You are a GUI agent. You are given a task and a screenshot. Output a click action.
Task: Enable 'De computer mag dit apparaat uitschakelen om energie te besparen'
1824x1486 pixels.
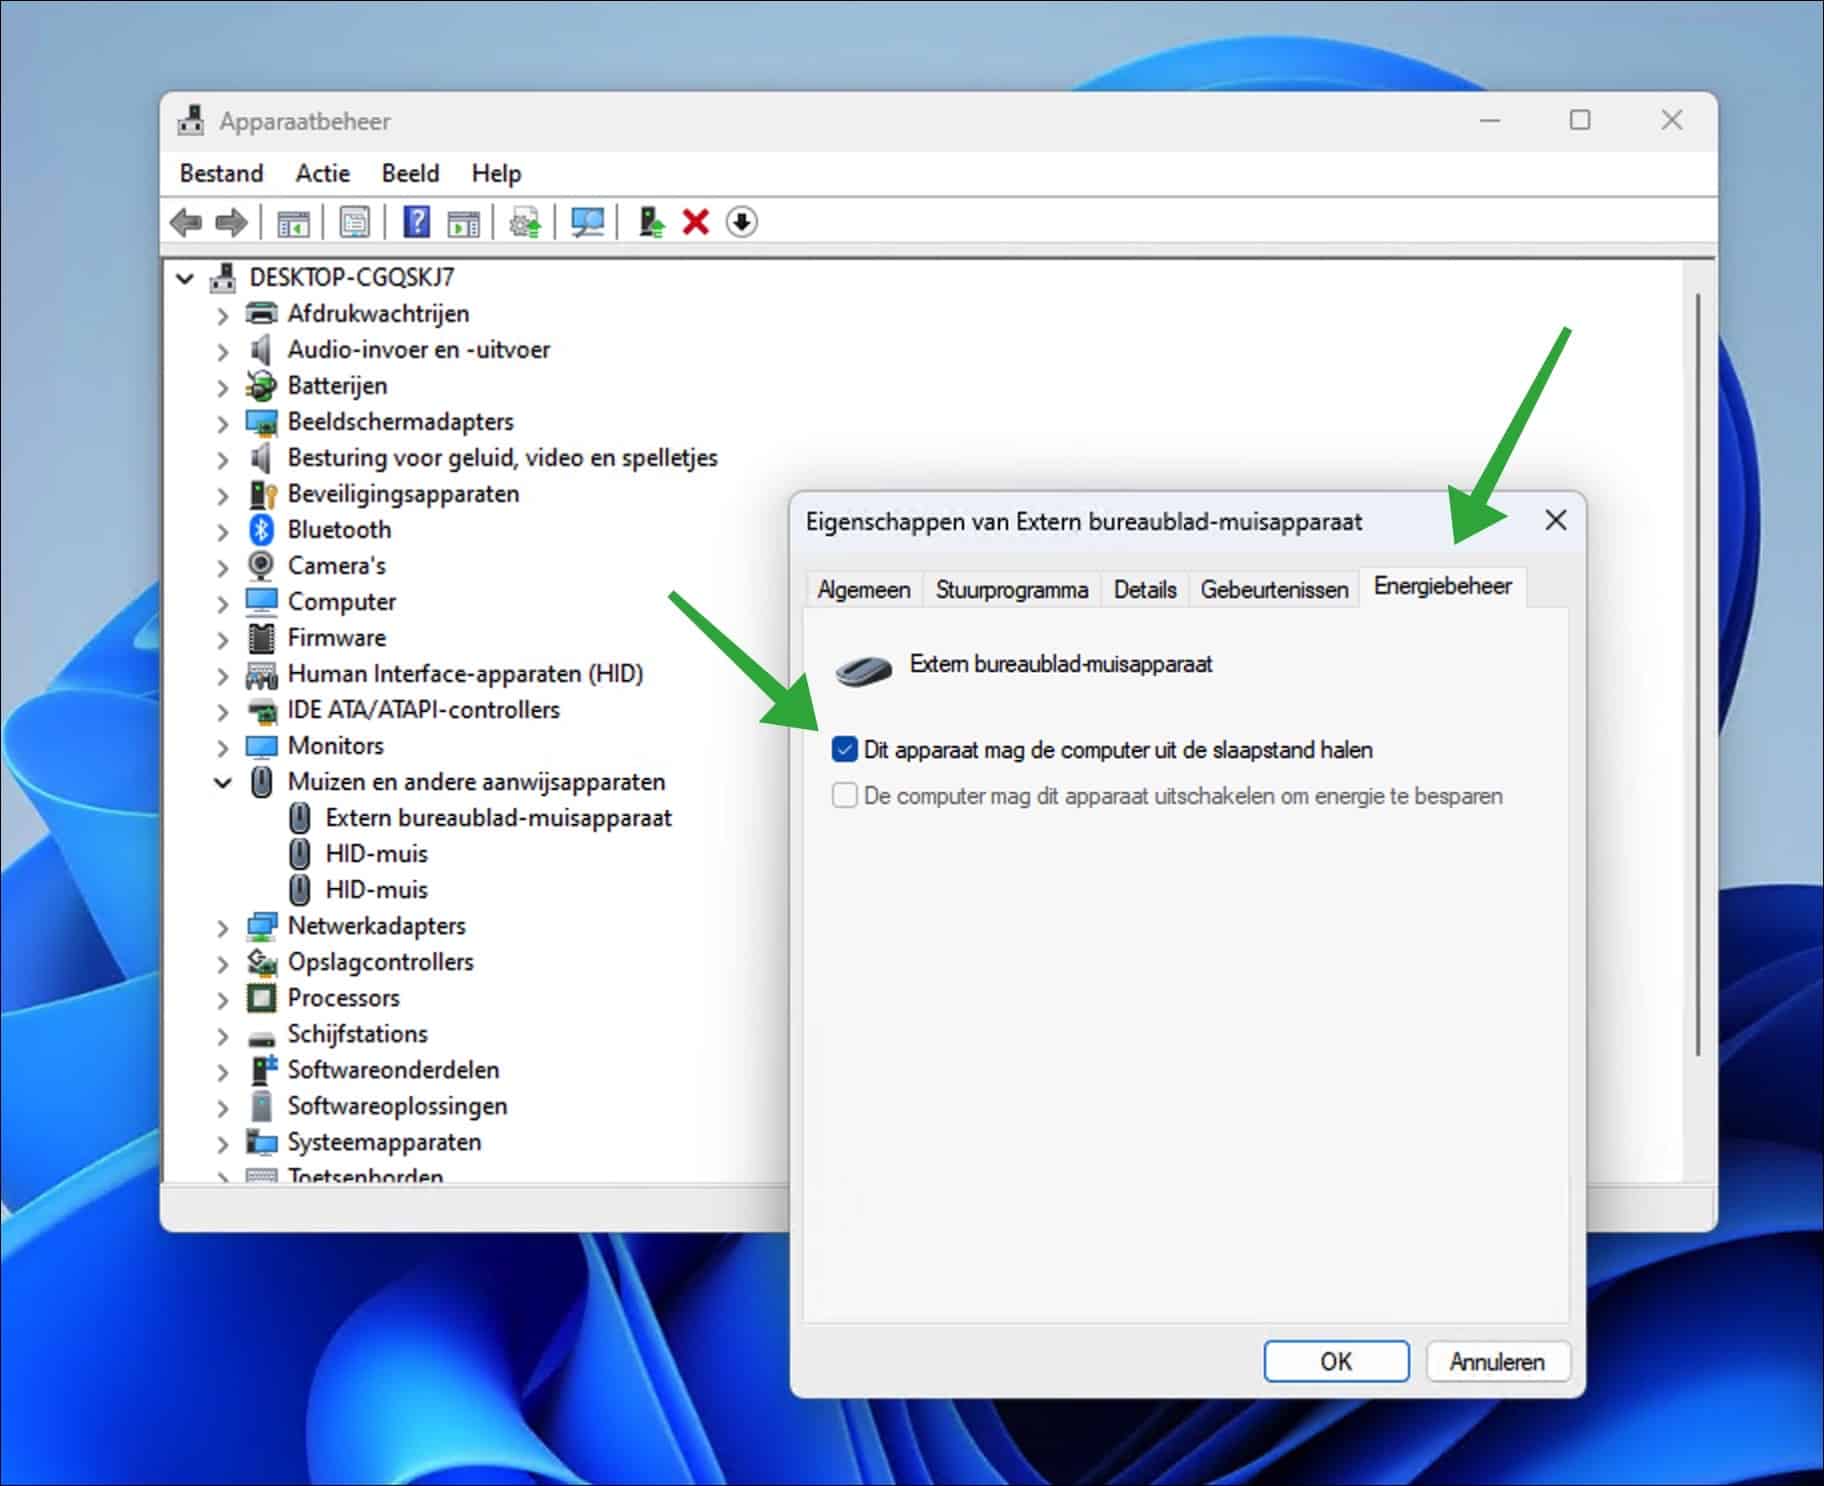click(843, 795)
